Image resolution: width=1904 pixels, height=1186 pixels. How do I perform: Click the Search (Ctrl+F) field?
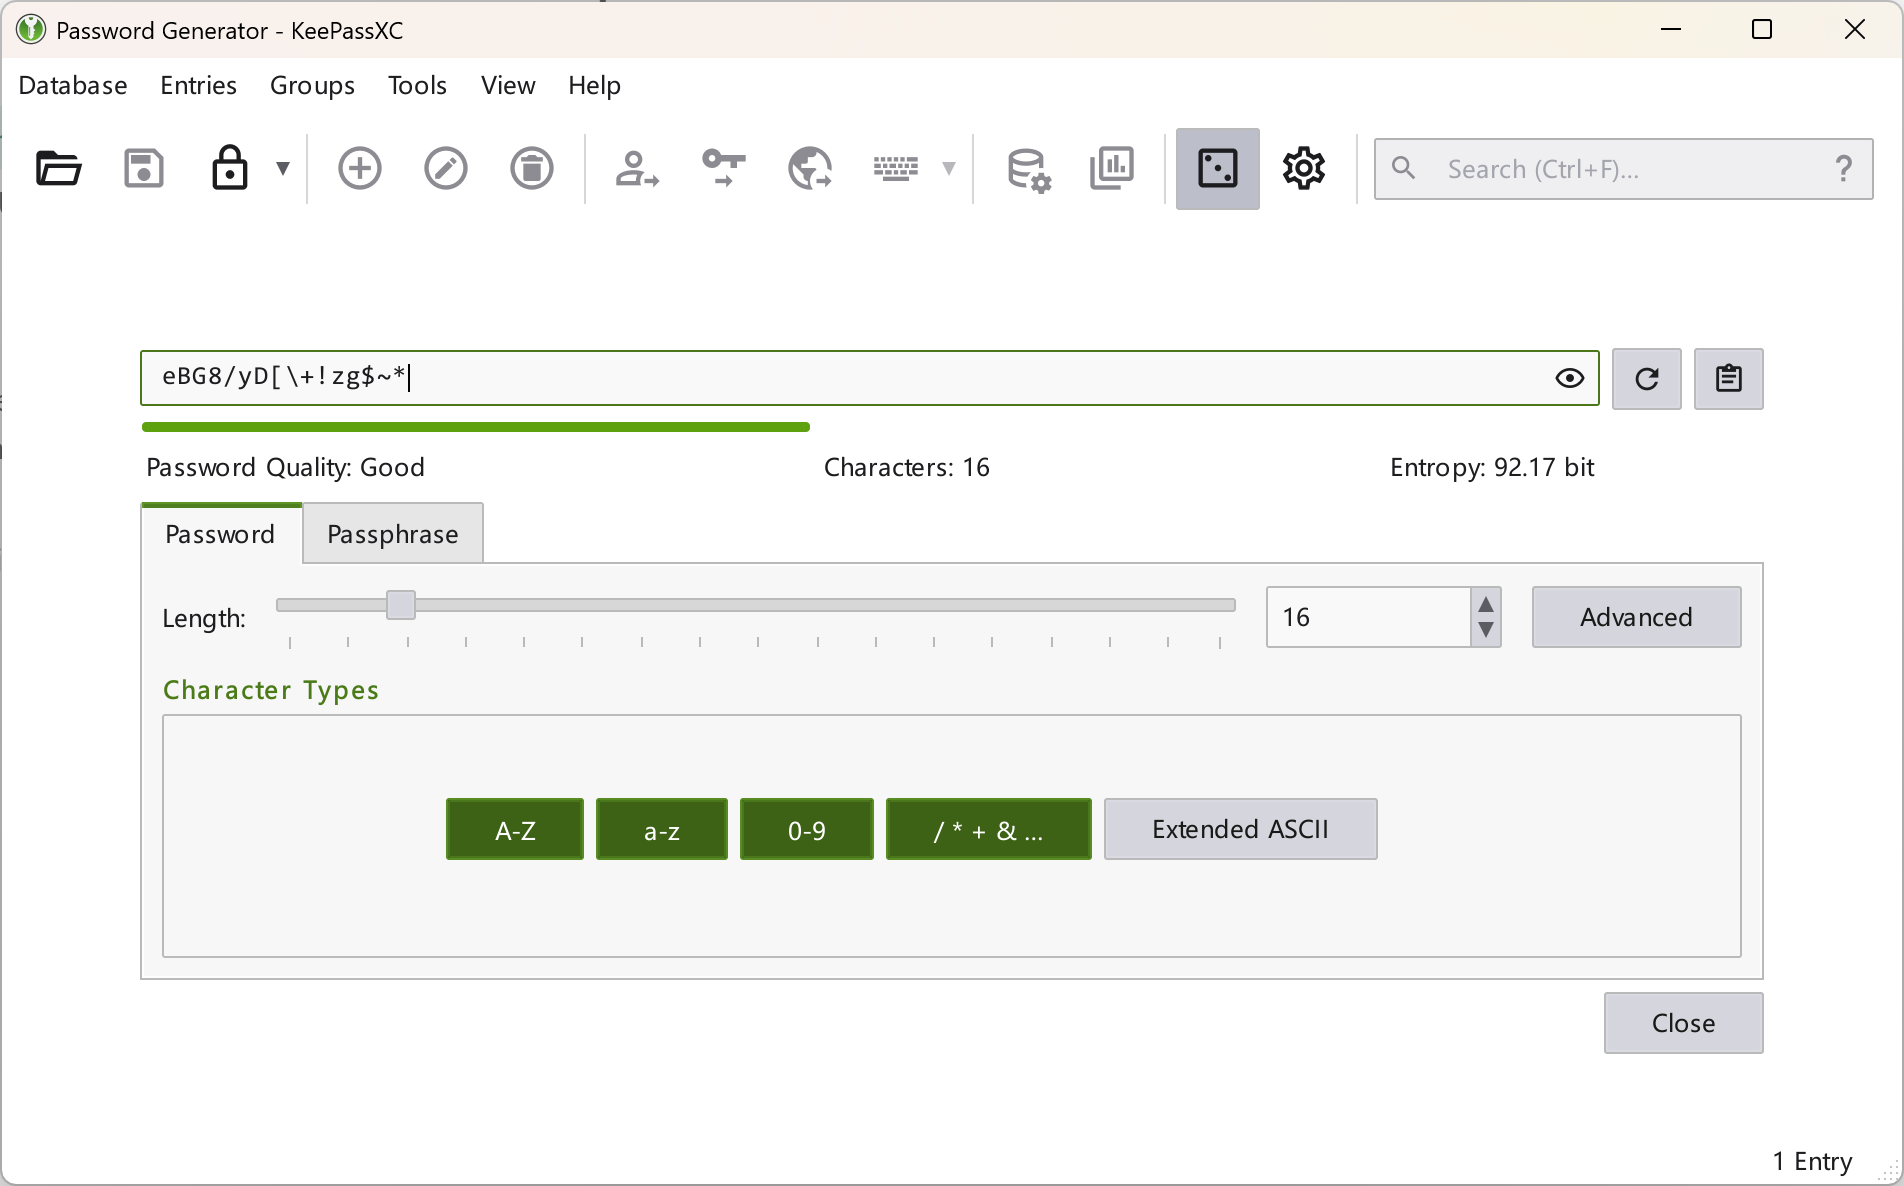click(x=1623, y=169)
